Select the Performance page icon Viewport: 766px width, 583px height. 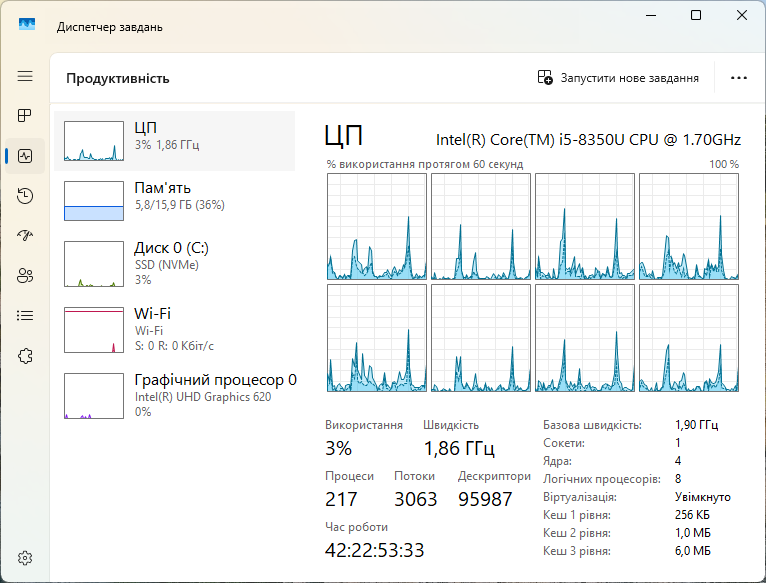coord(25,156)
